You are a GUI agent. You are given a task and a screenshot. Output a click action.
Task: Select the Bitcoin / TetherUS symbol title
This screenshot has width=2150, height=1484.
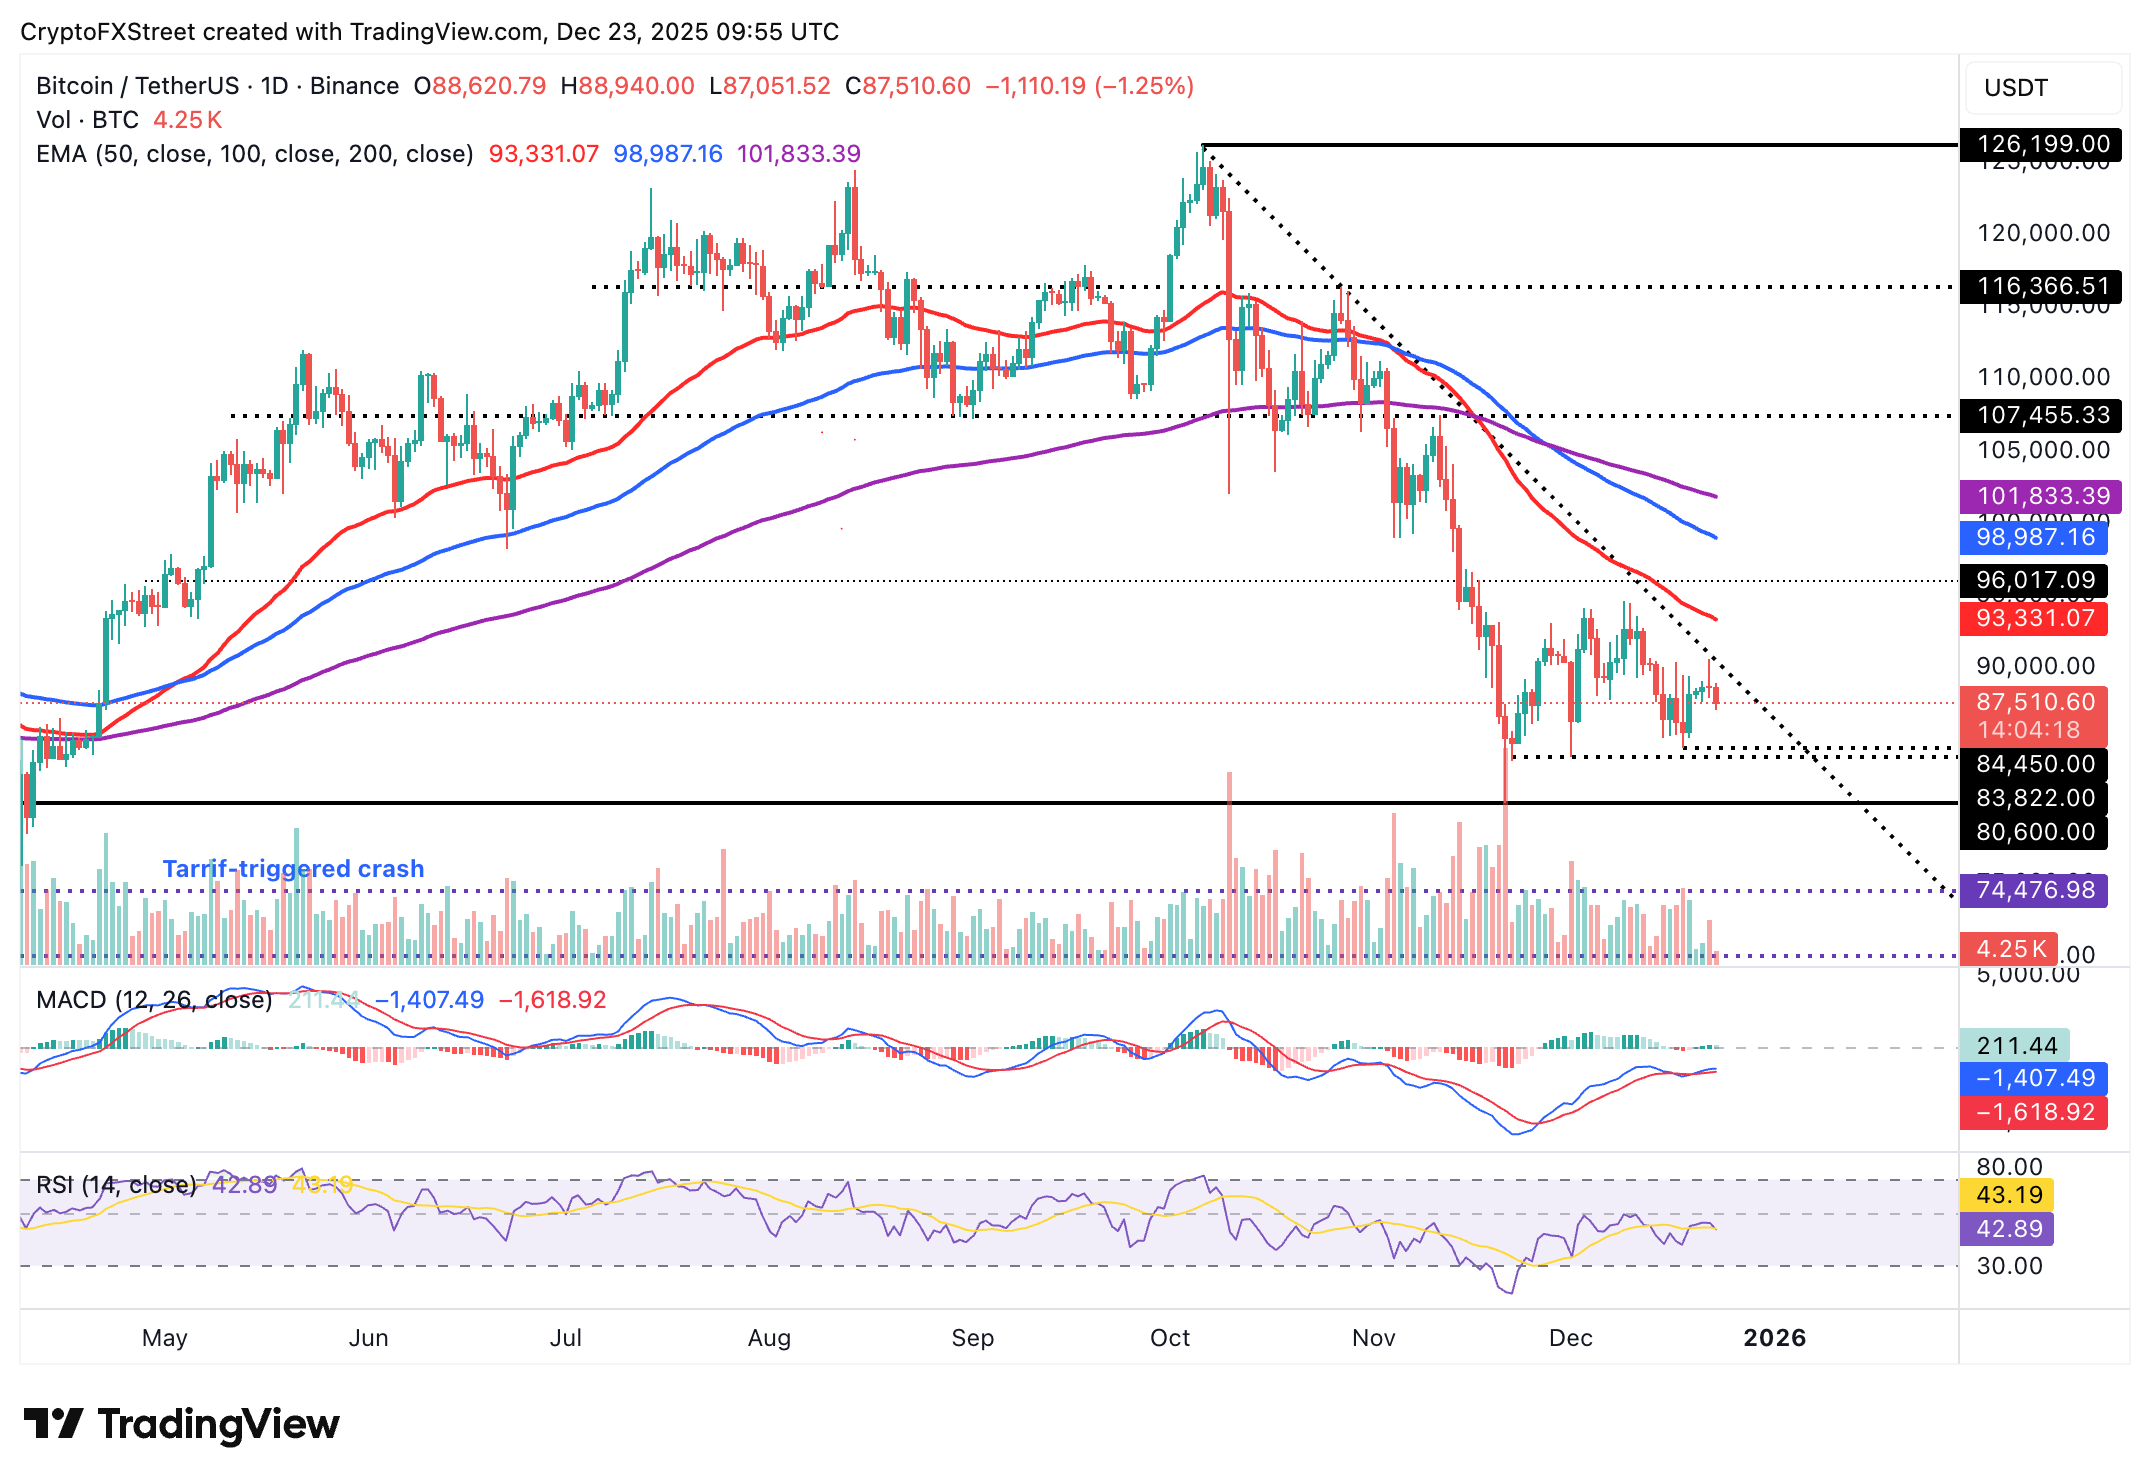[x=140, y=86]
